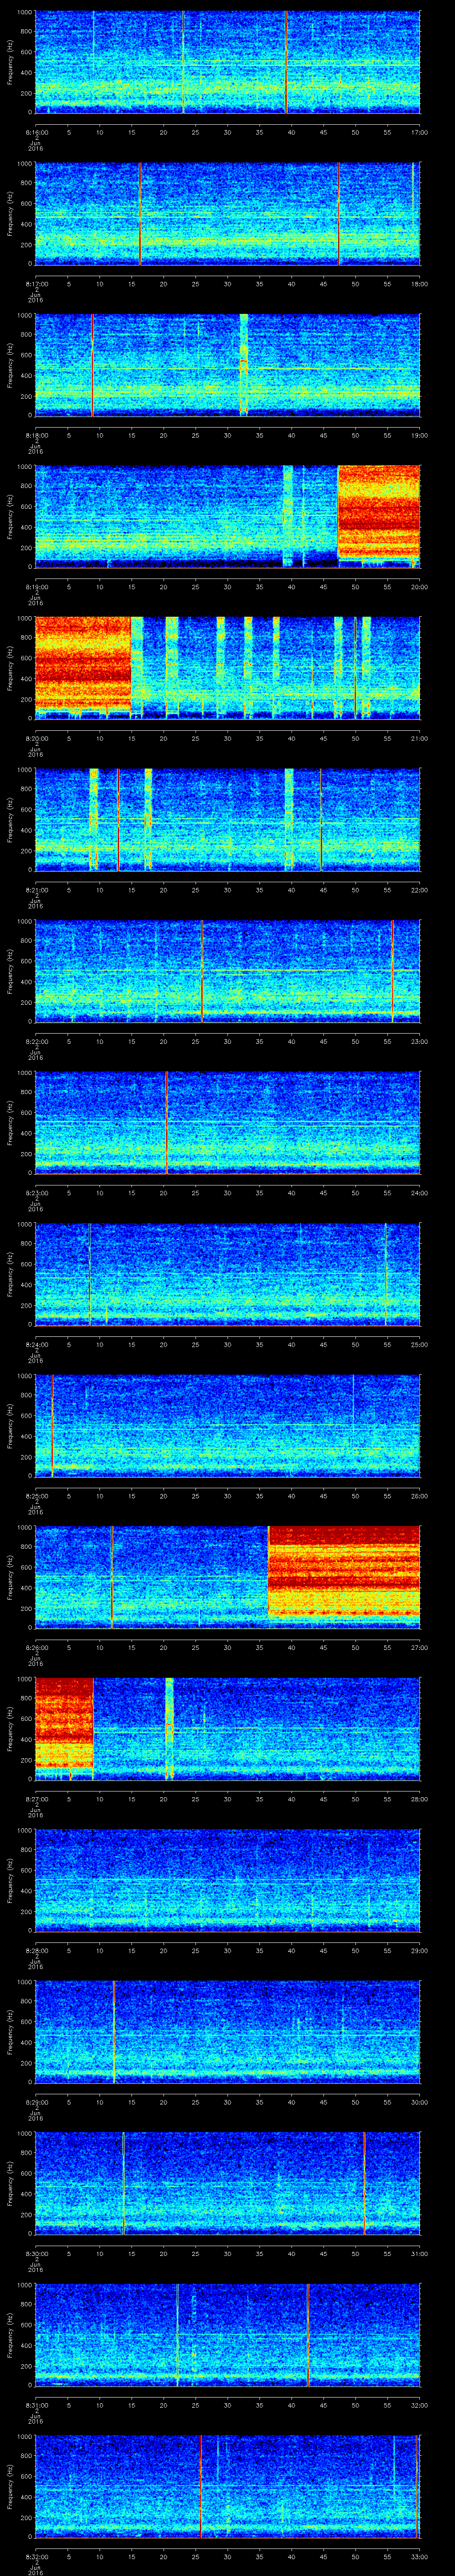The height and width of the screenshot is (2576, 455).
Task: Select the red line near 12 s in the 8:29:00 spectrogram
Action: [114, 2031]
